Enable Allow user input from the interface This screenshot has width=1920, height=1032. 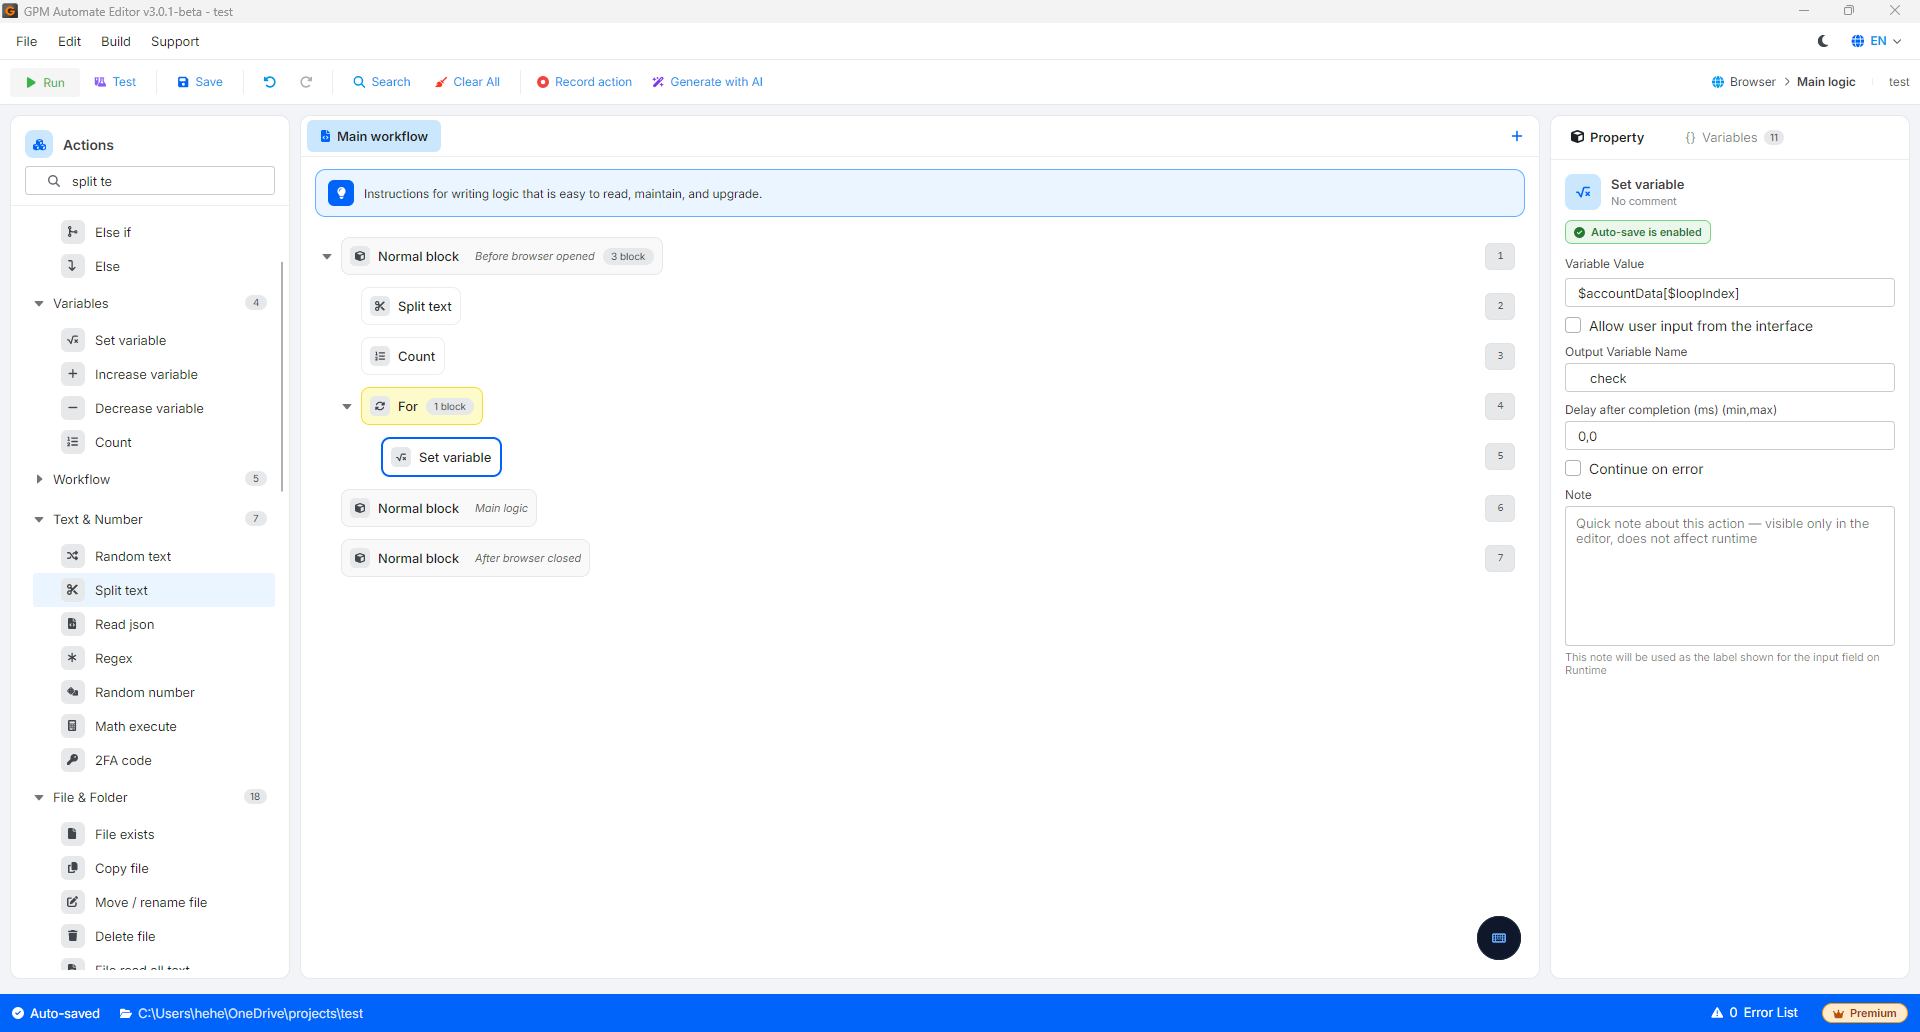pyautogui.click(x=1573, y=326)
